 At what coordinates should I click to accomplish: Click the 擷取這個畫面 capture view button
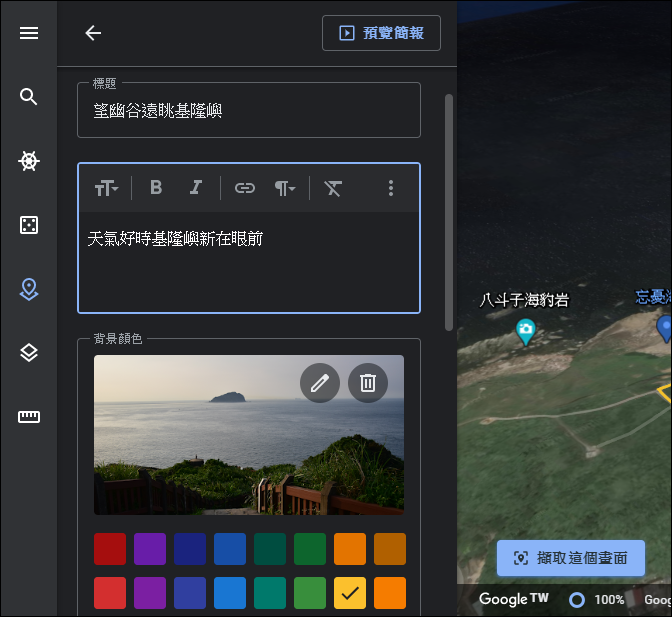pyautogui.click(x=571, y=558)
